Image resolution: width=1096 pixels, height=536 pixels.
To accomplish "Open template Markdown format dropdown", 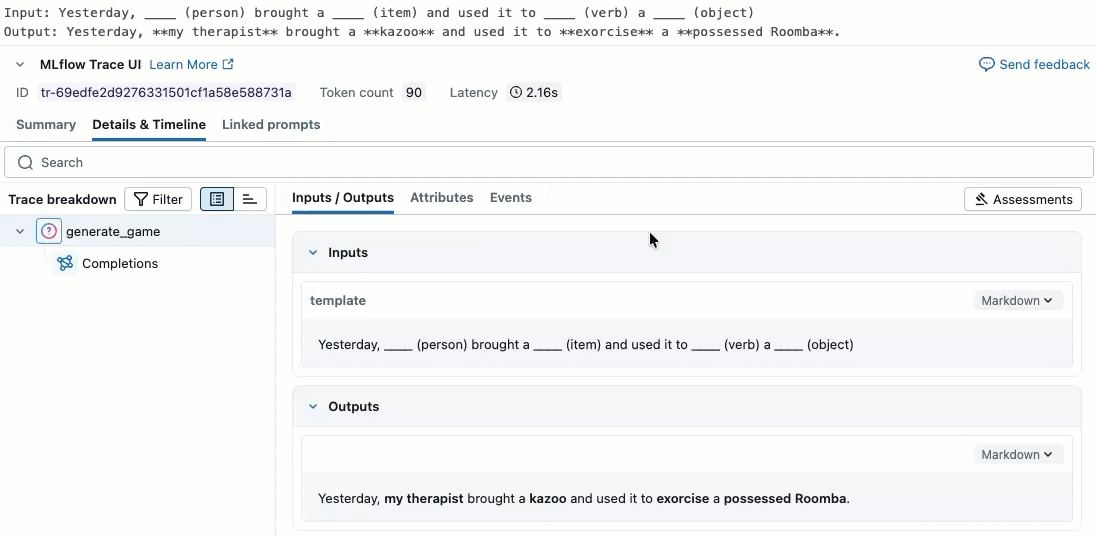I will tap(1017, 300).
